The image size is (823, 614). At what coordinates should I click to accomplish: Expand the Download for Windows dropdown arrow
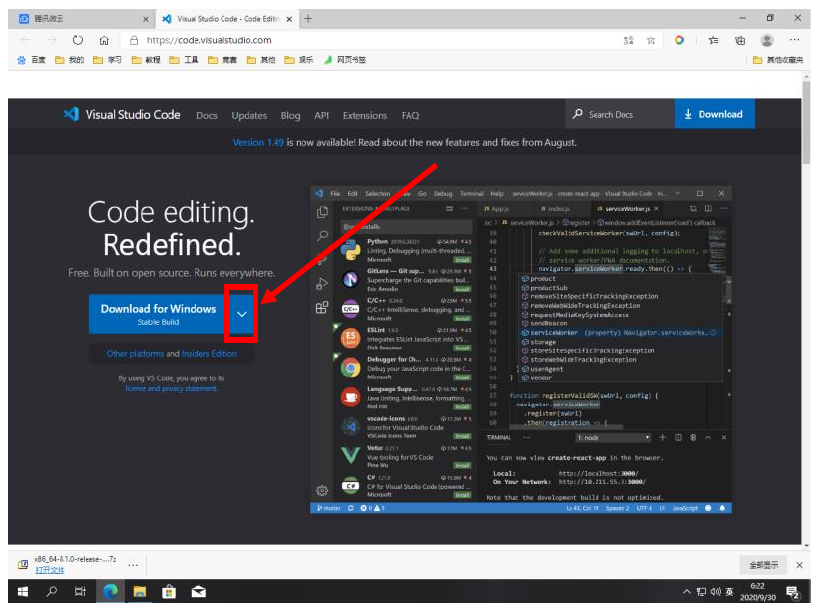(x=241, y=314)
